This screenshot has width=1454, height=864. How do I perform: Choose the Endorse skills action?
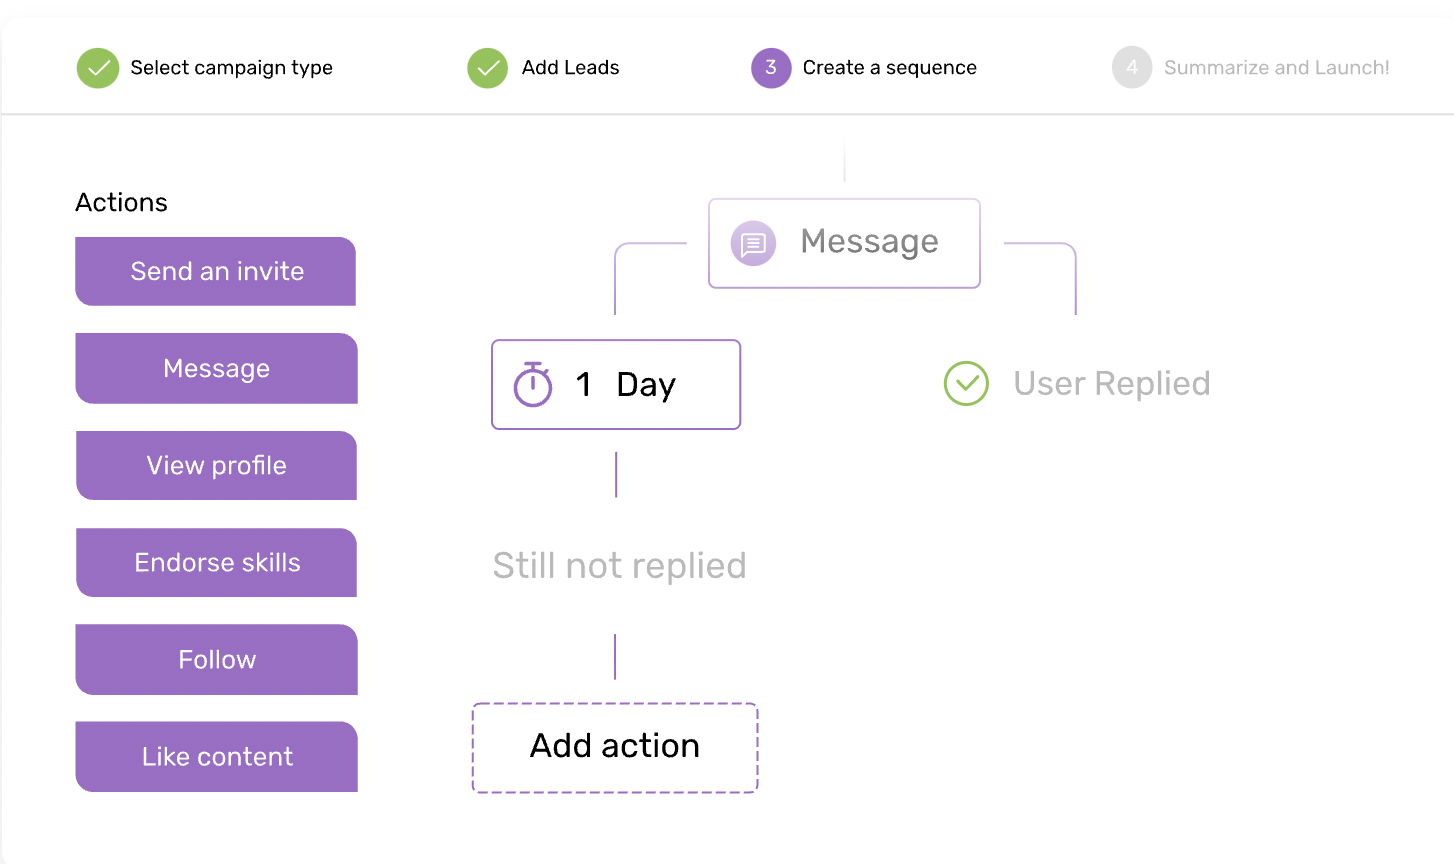pos(216,562)
